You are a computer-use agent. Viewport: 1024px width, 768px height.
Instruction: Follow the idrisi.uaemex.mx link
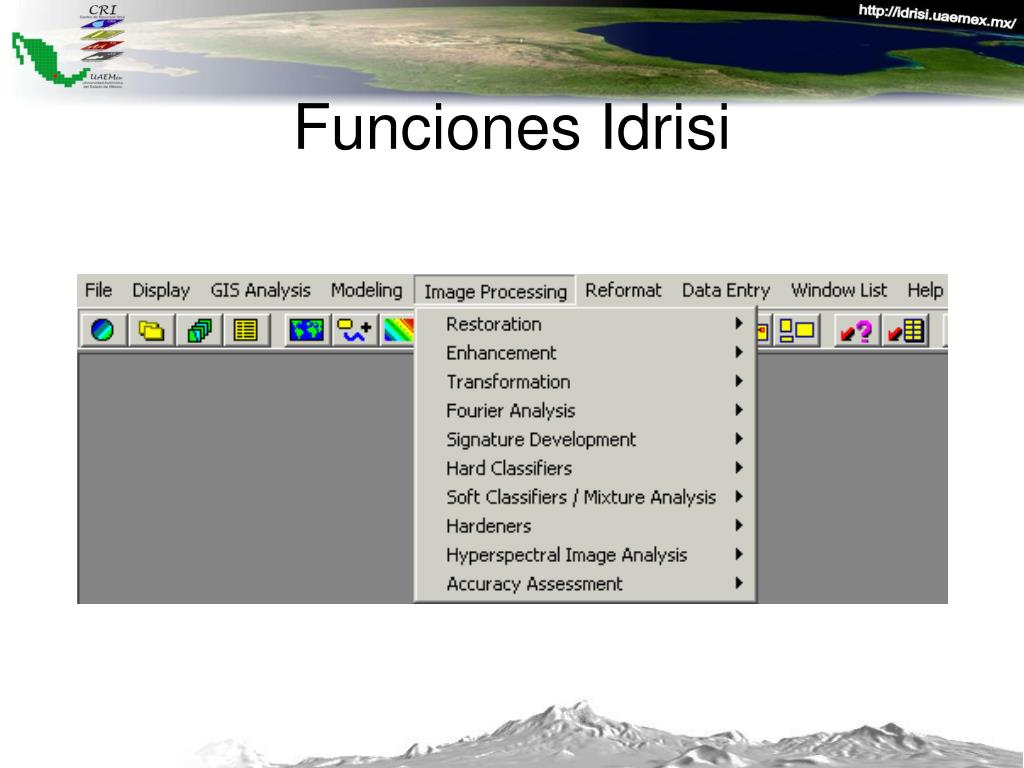(x=937, y=16)
